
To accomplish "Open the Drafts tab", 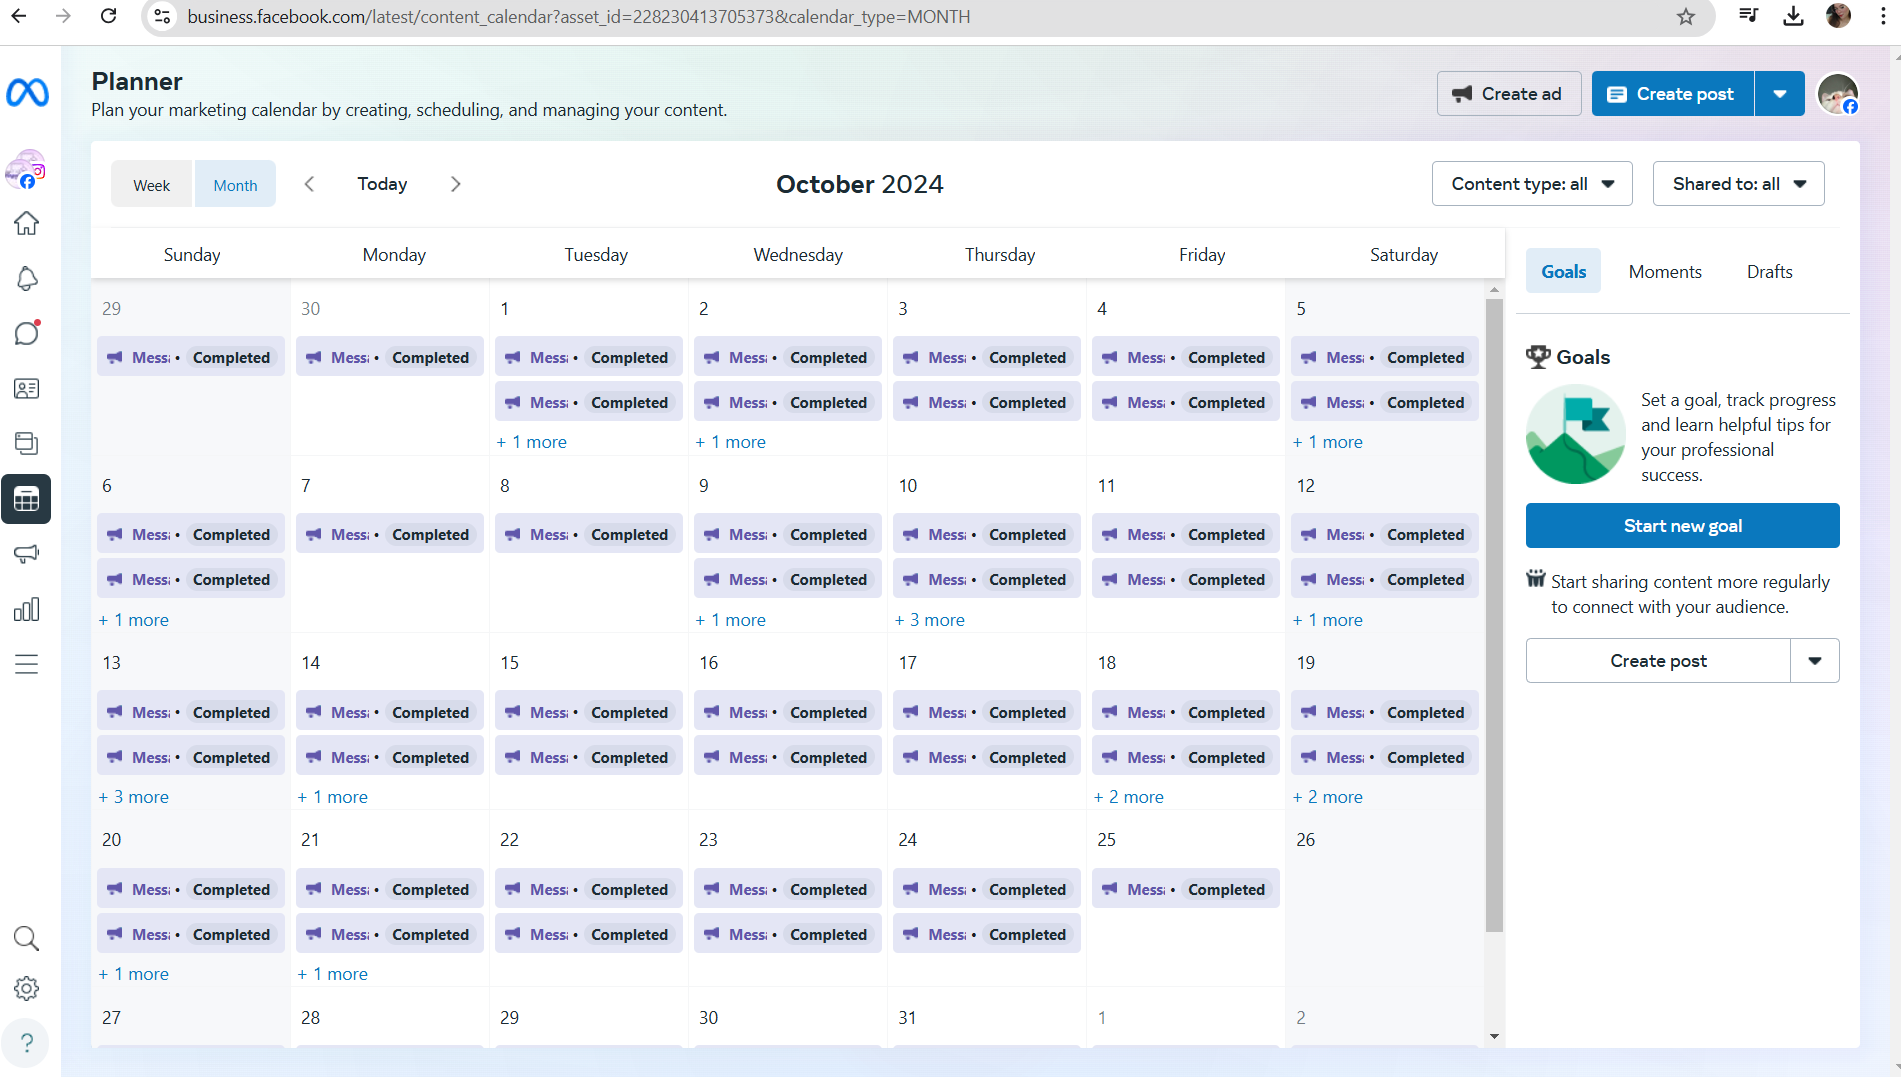I will tap(1769, 272).
